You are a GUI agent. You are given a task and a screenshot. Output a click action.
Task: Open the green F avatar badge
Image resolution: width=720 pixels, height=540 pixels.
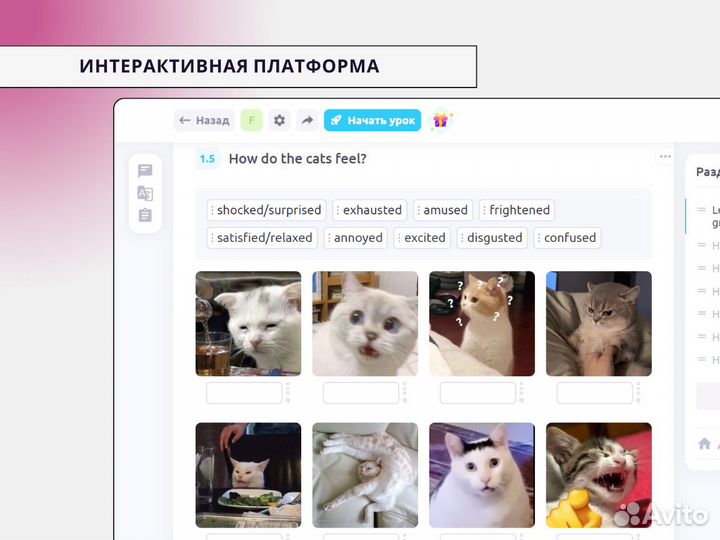click(252, 120)
